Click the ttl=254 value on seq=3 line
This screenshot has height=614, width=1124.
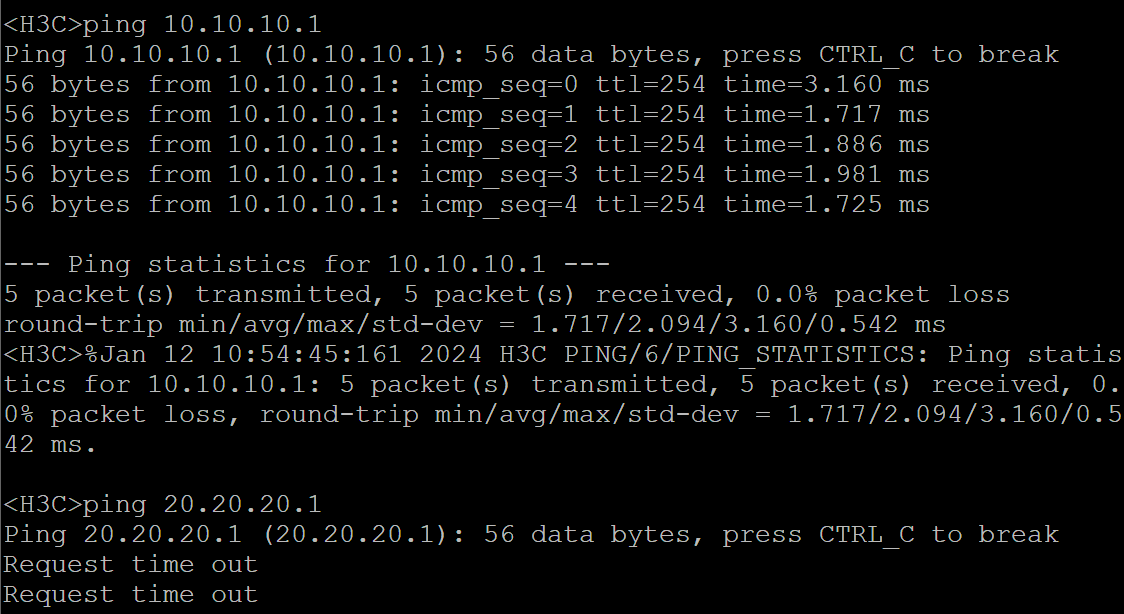651,175
